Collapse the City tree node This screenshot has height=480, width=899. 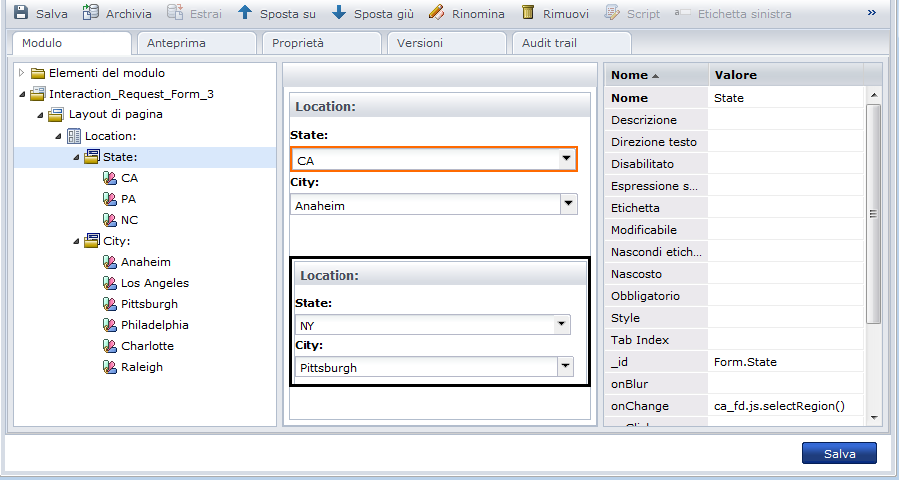(x=77, y=241)
